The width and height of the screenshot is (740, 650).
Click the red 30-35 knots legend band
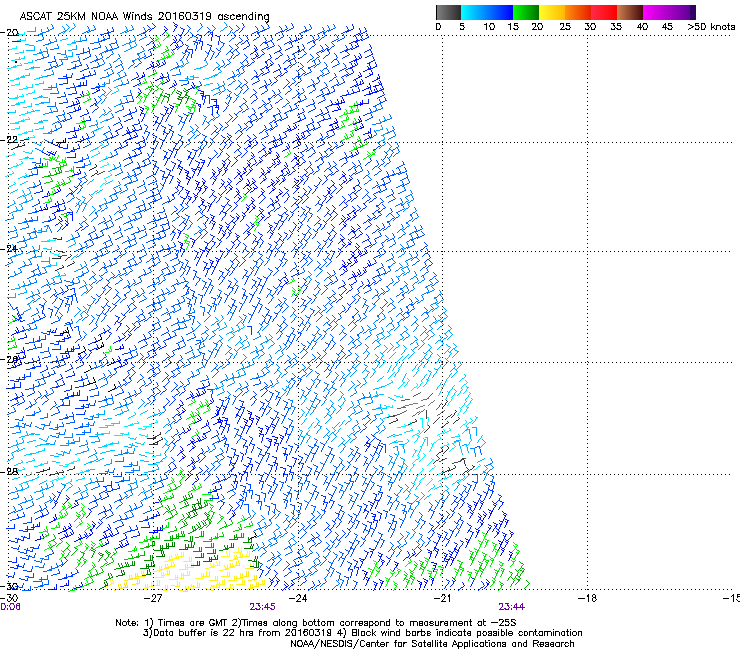point(604,12)
